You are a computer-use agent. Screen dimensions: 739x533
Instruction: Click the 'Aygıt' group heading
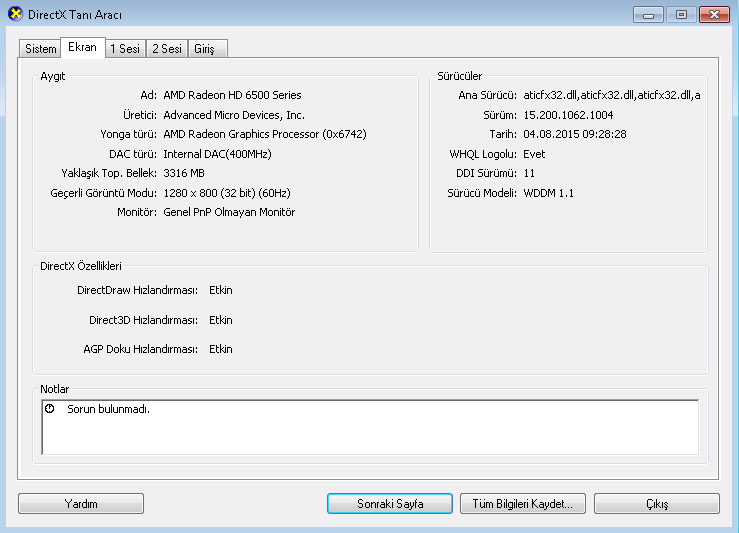[x=53, y=76]
